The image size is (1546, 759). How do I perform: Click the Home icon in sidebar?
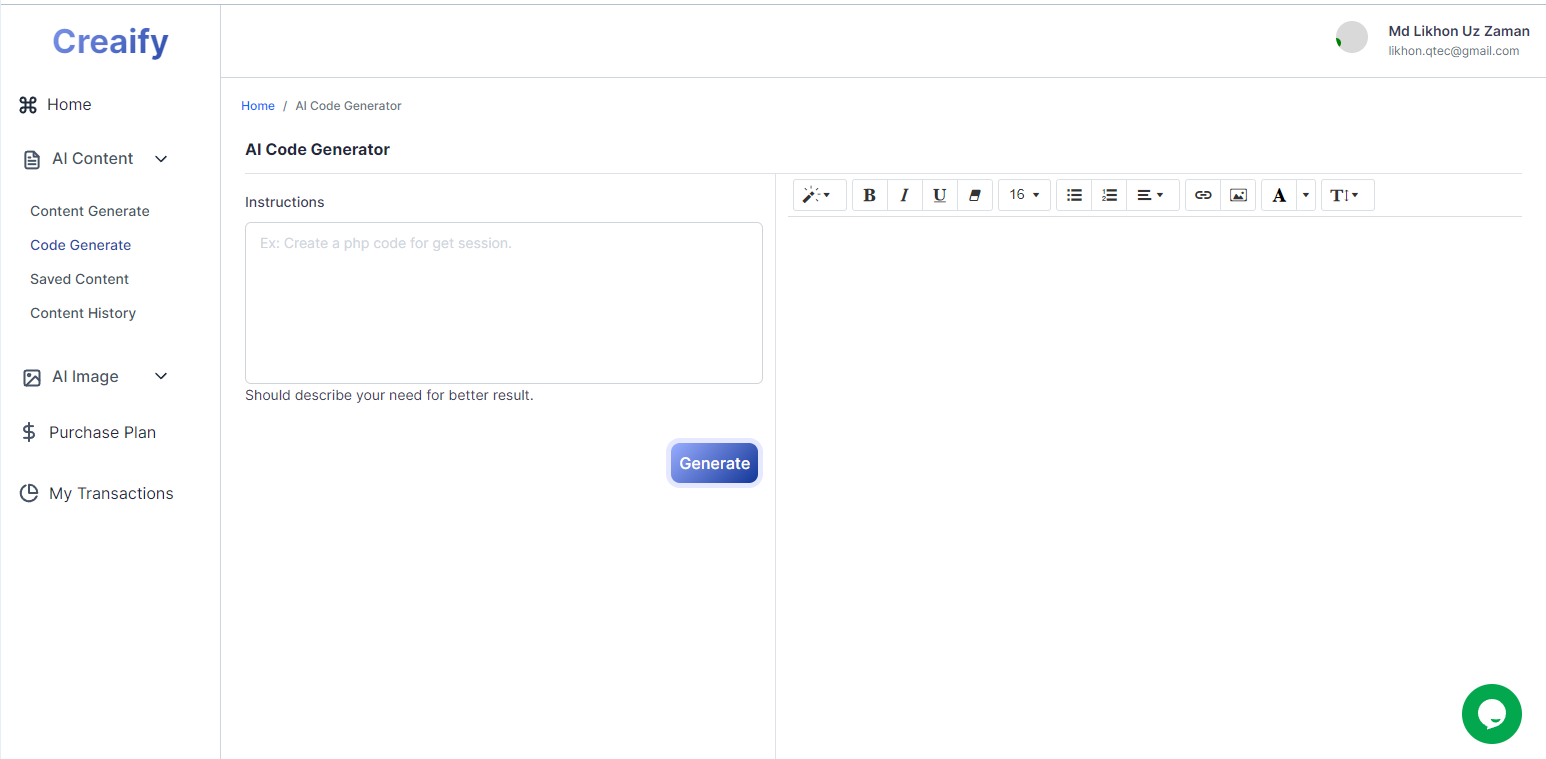[x=28, y=105]
